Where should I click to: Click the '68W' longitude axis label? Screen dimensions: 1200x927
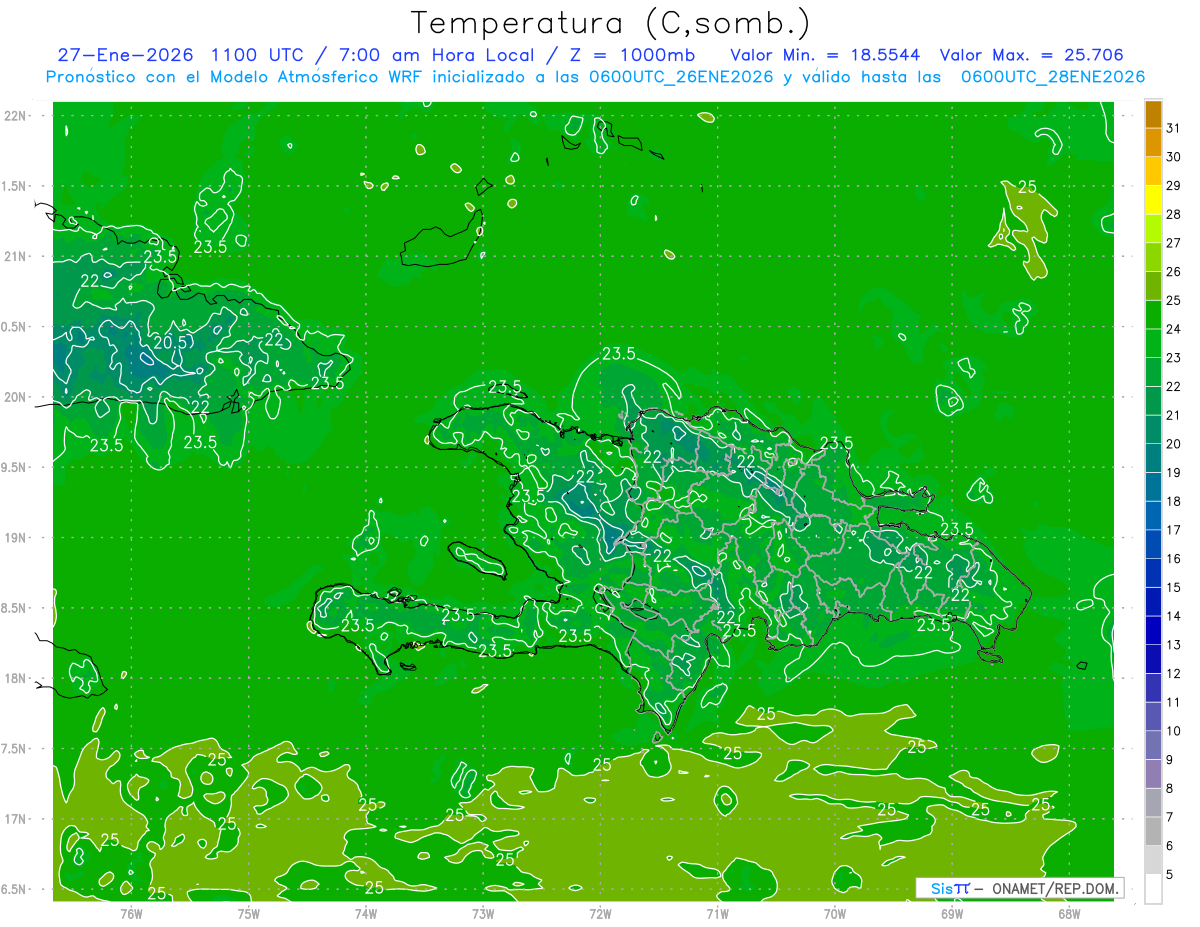(1068, 913)
